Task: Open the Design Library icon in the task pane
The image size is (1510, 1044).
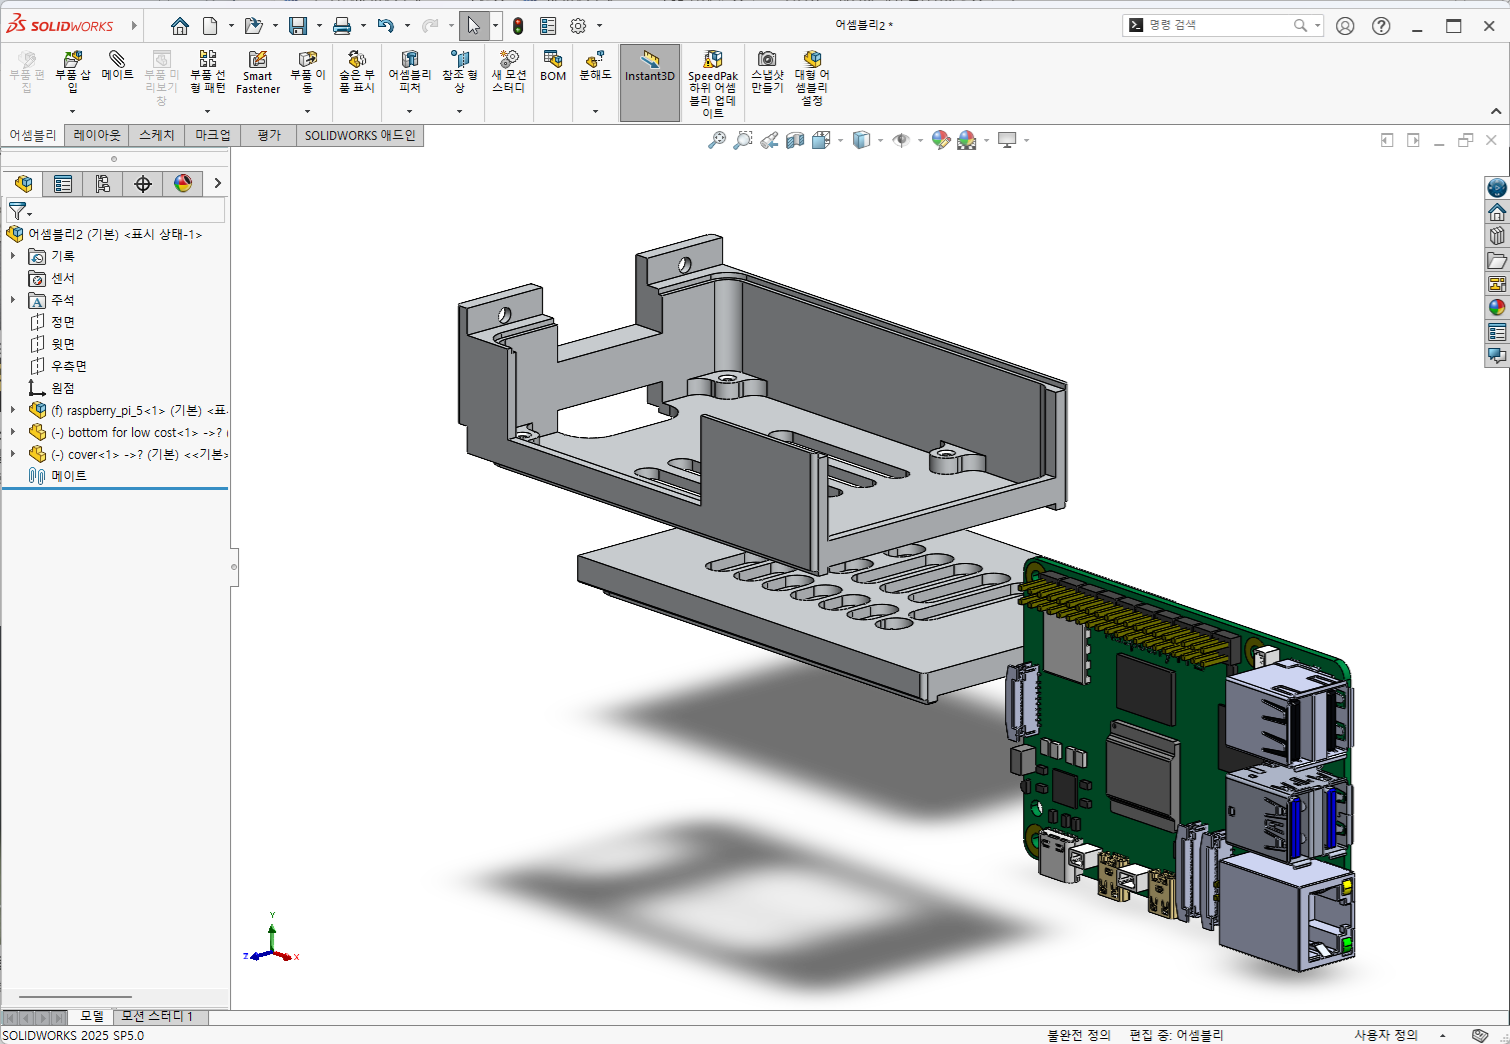Action: click(1497, 236)
